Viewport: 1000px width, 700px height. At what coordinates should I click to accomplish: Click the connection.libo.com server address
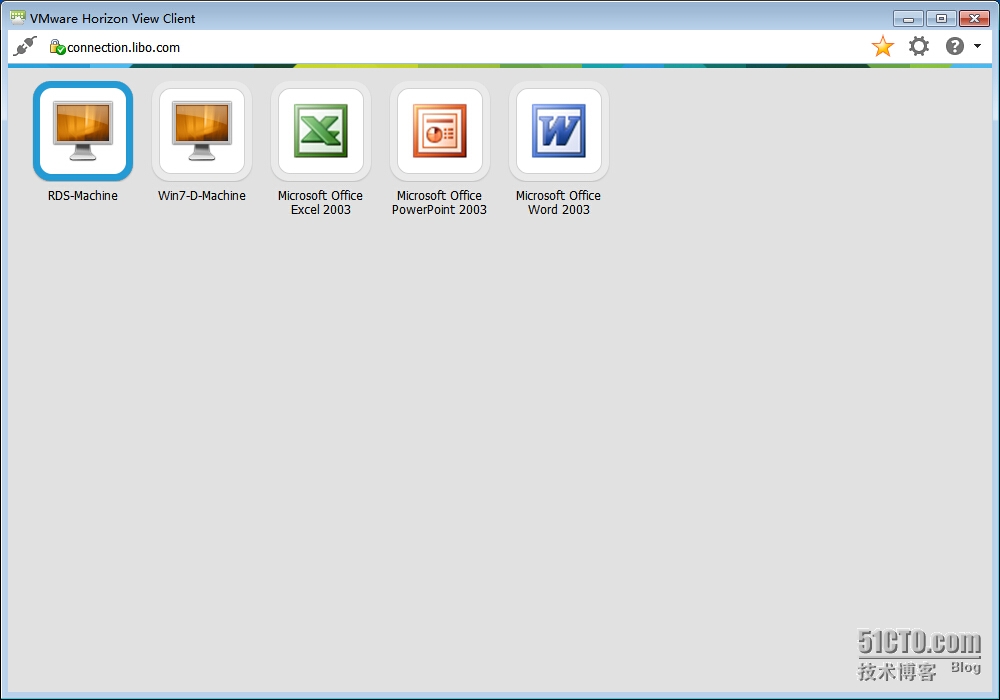coord(124,48)
